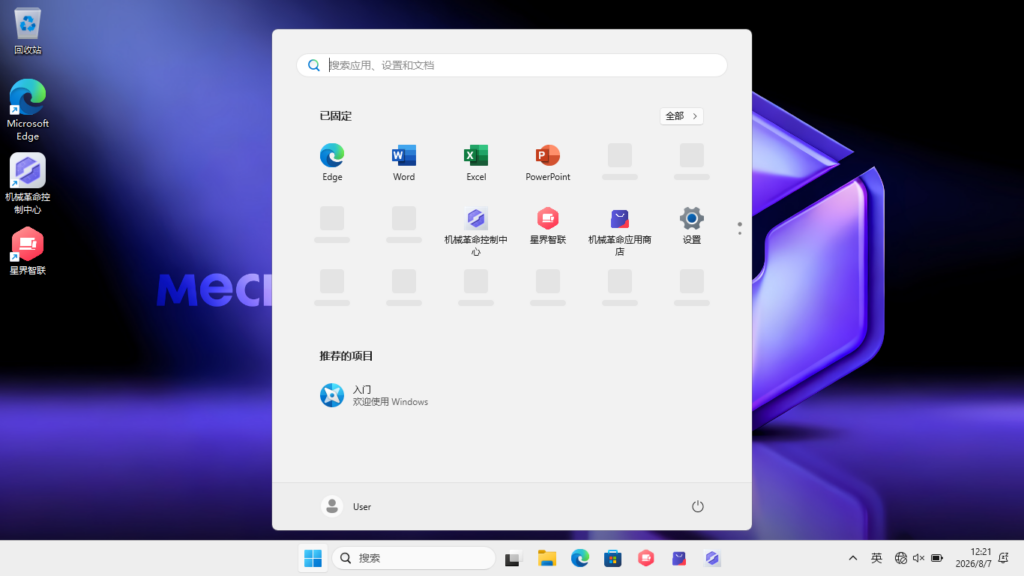
Task: Open Task View on the taskbar
Action: click(512, 558)
